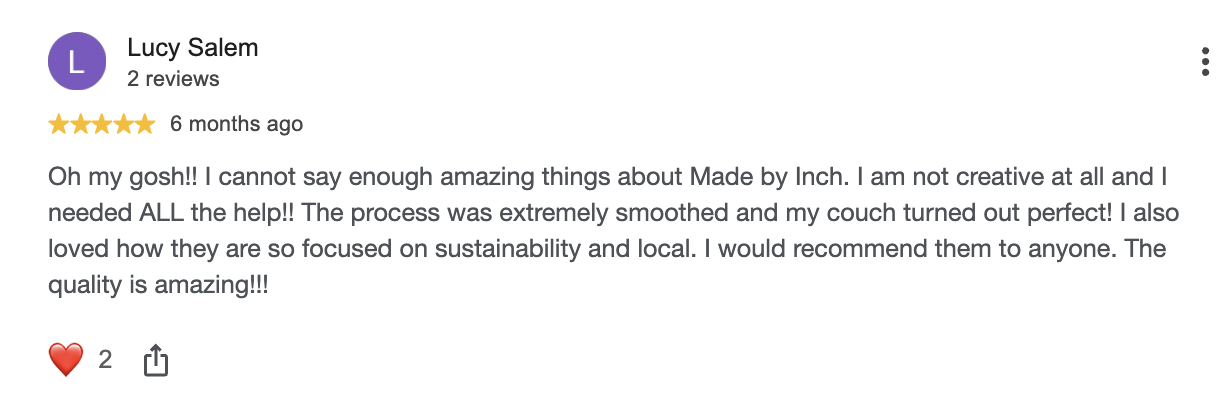View the reviewer's "2 reviews" count

pos(173,78)
